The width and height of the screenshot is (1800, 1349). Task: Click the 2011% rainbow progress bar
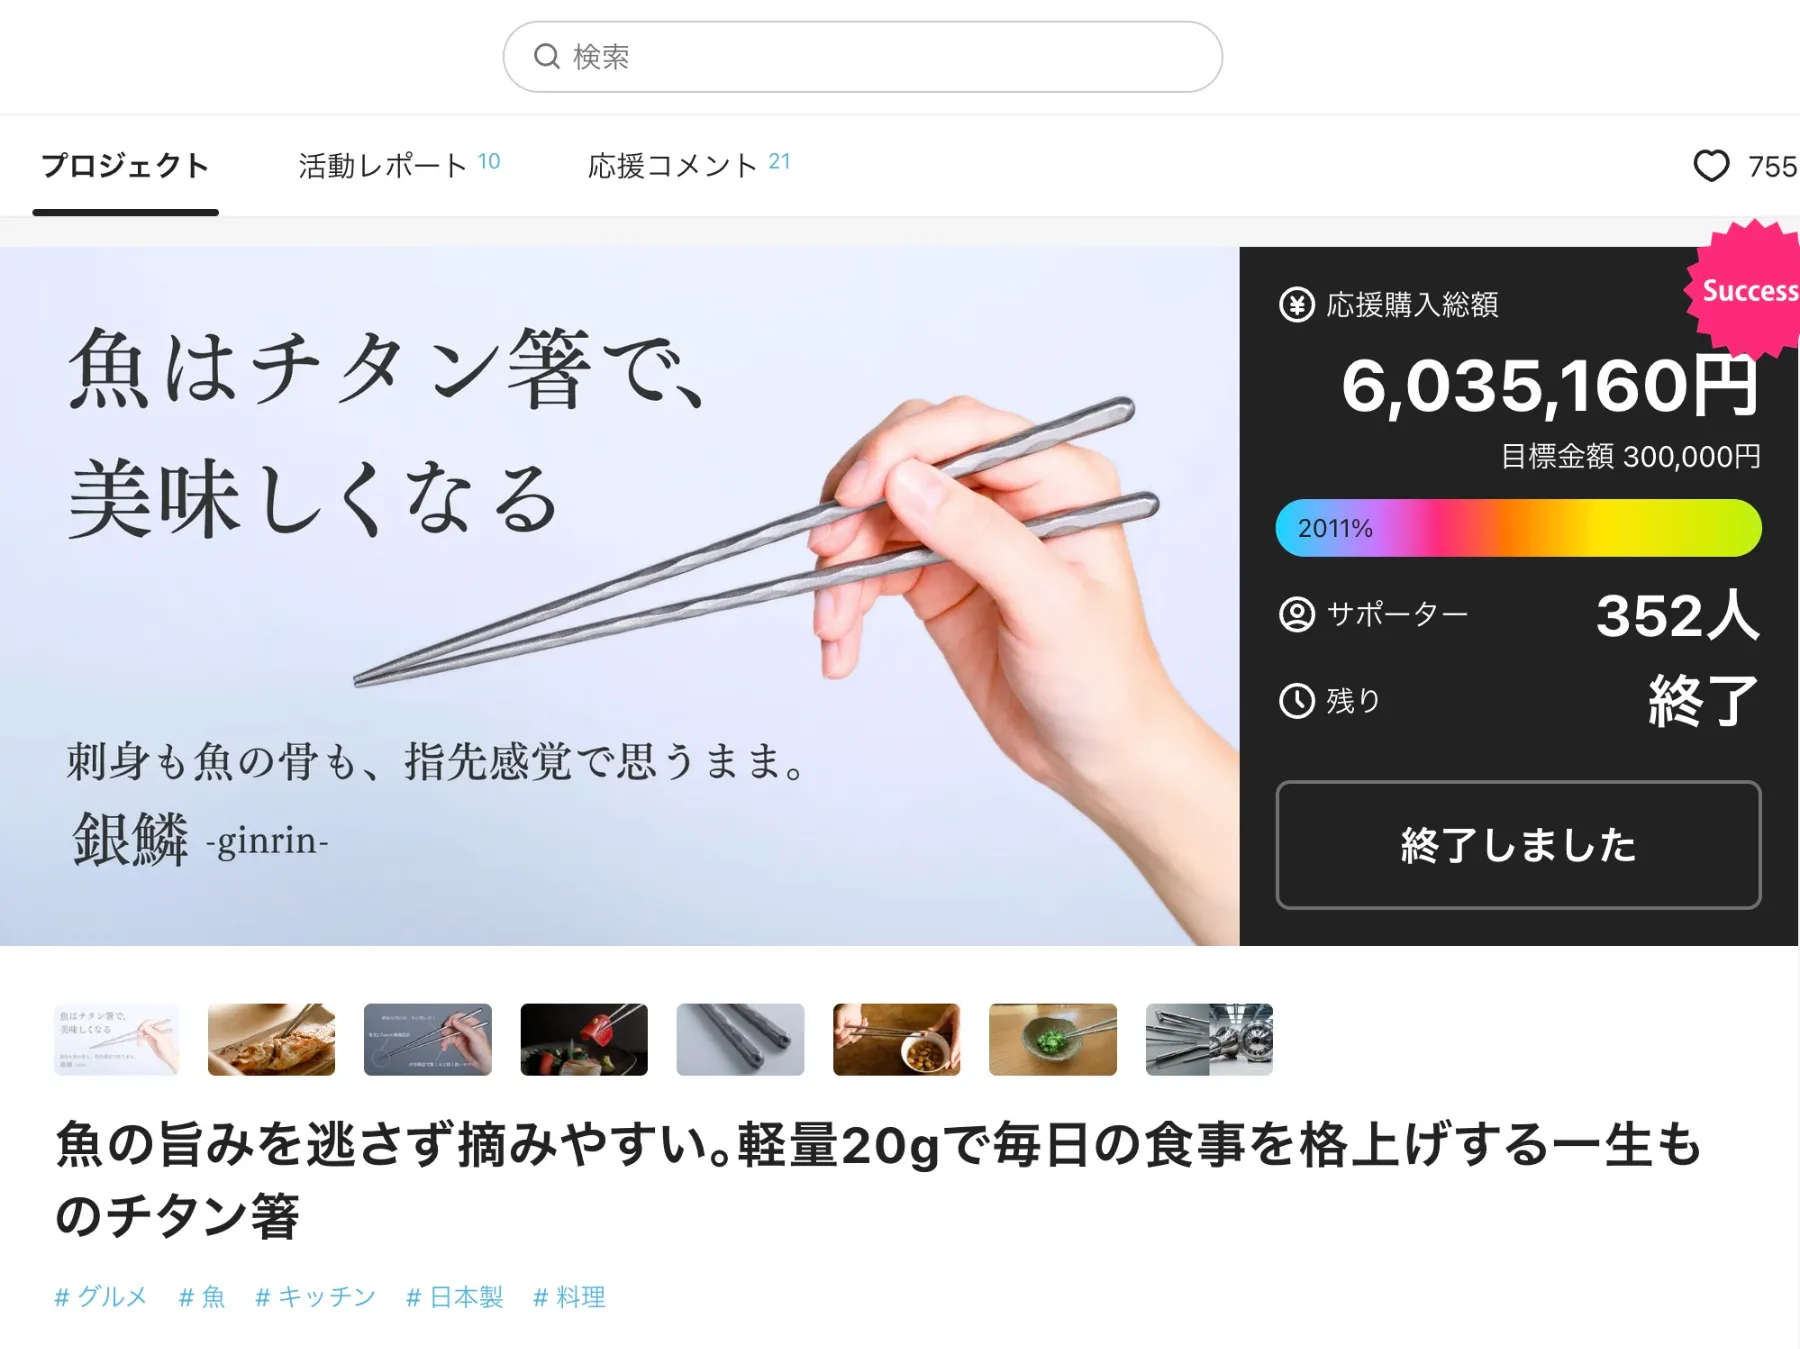1518,528
